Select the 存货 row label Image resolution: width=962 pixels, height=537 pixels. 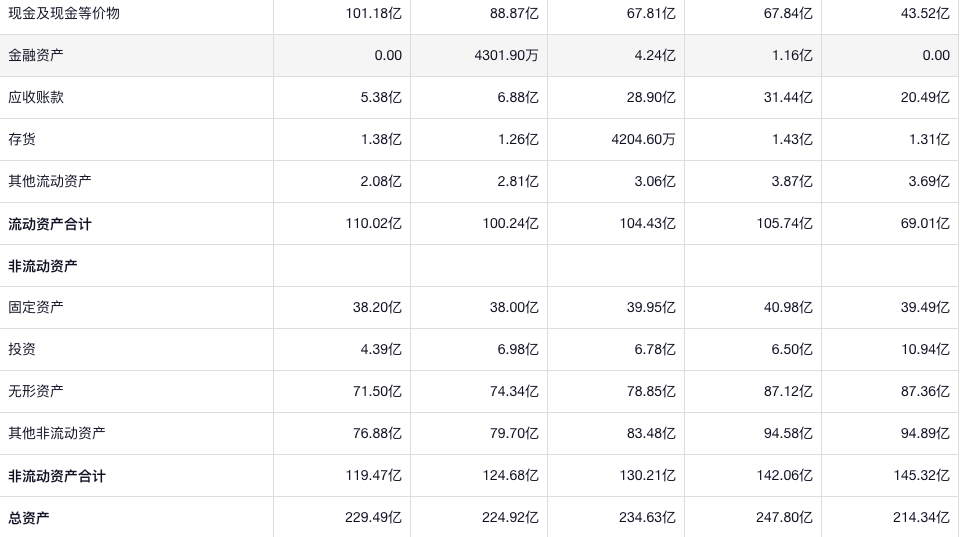(22, 140)
